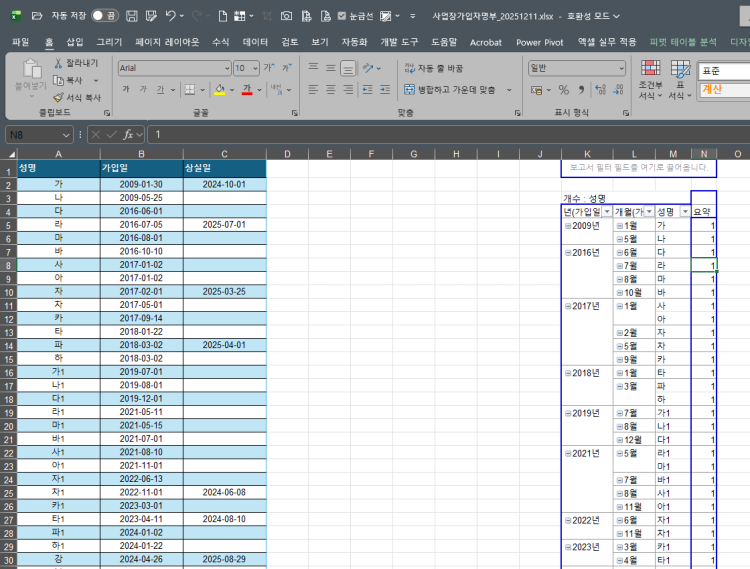The height and width of the screenshot is (569, 750).
Task: Increase font size with 가^ icon
Action: tap(269, 68)
